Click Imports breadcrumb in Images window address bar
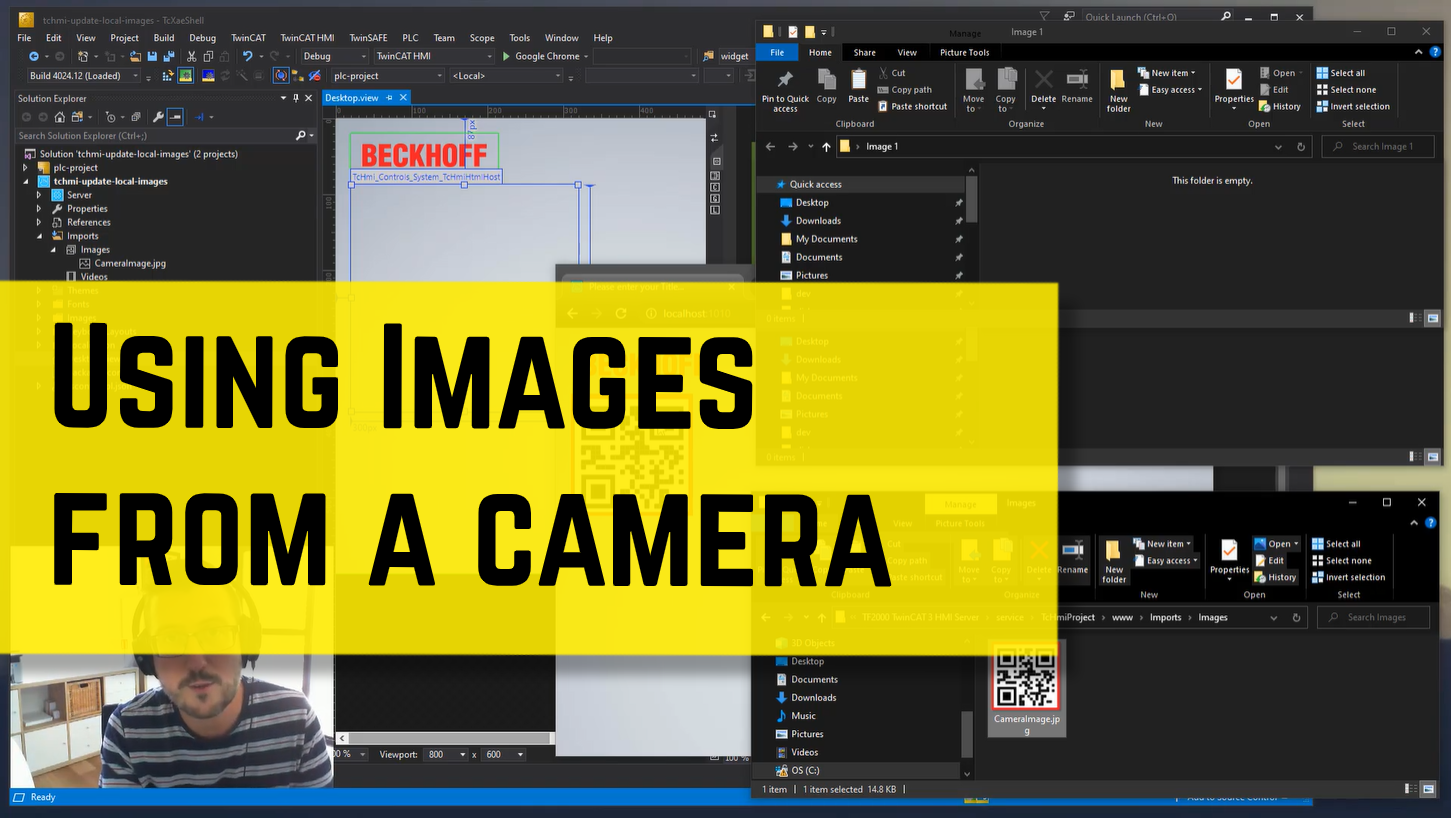 pos(1165,618)
